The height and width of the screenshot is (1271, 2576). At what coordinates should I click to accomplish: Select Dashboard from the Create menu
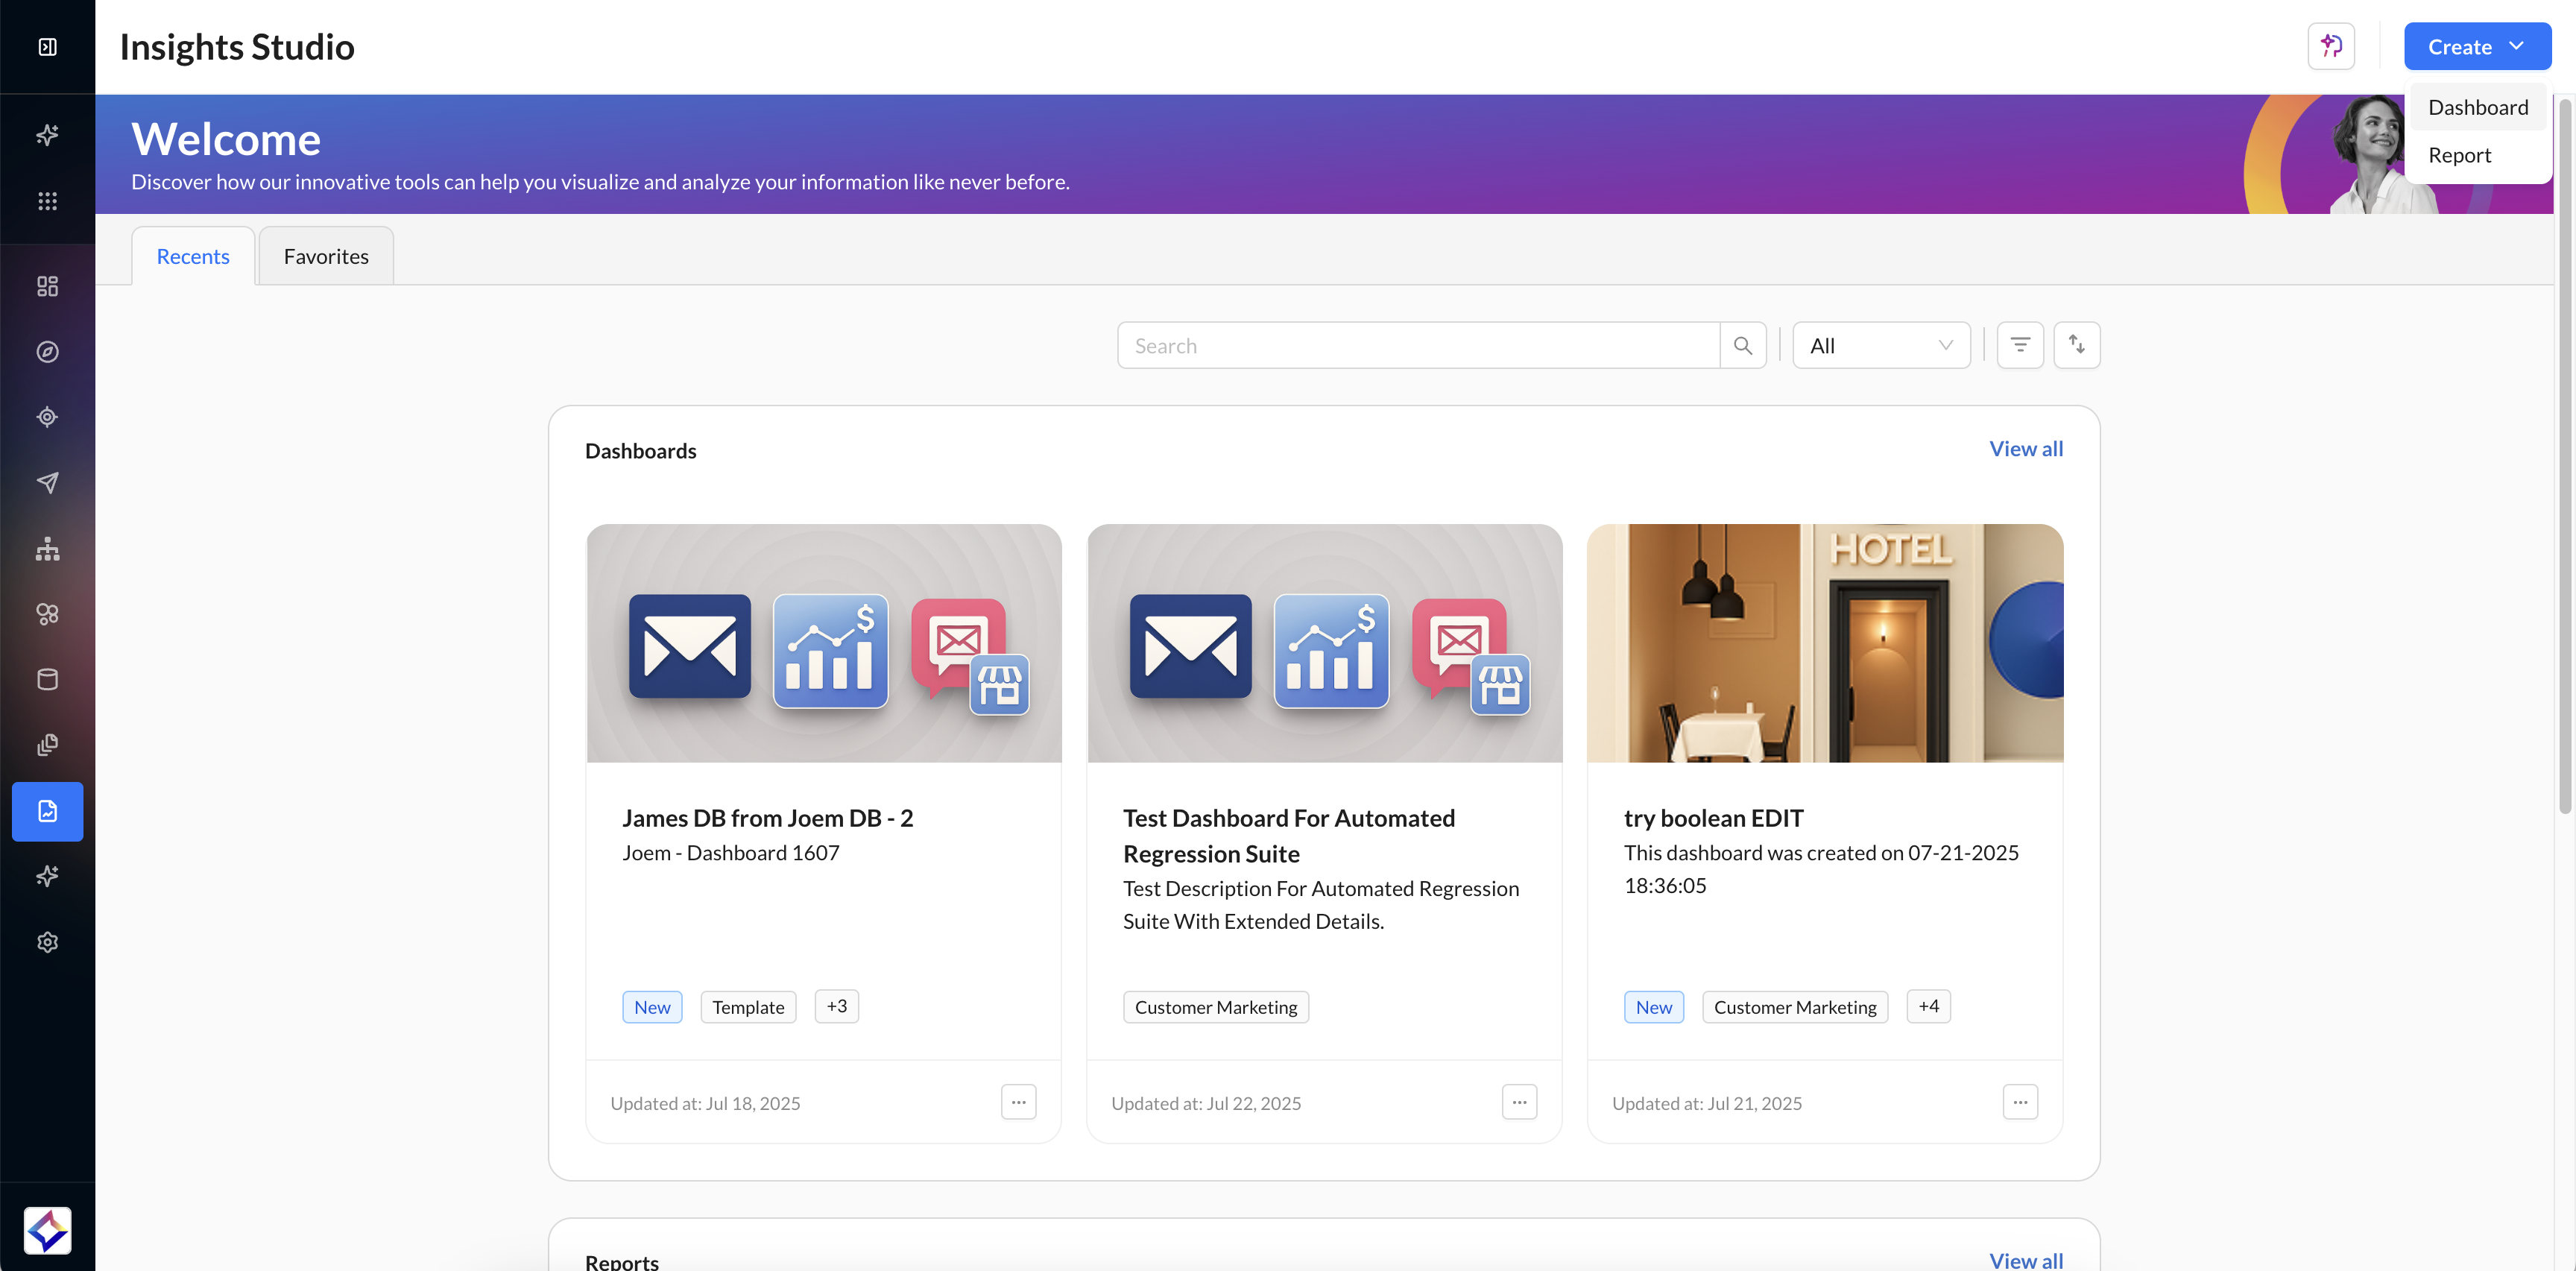click(x=2478, y=108)
